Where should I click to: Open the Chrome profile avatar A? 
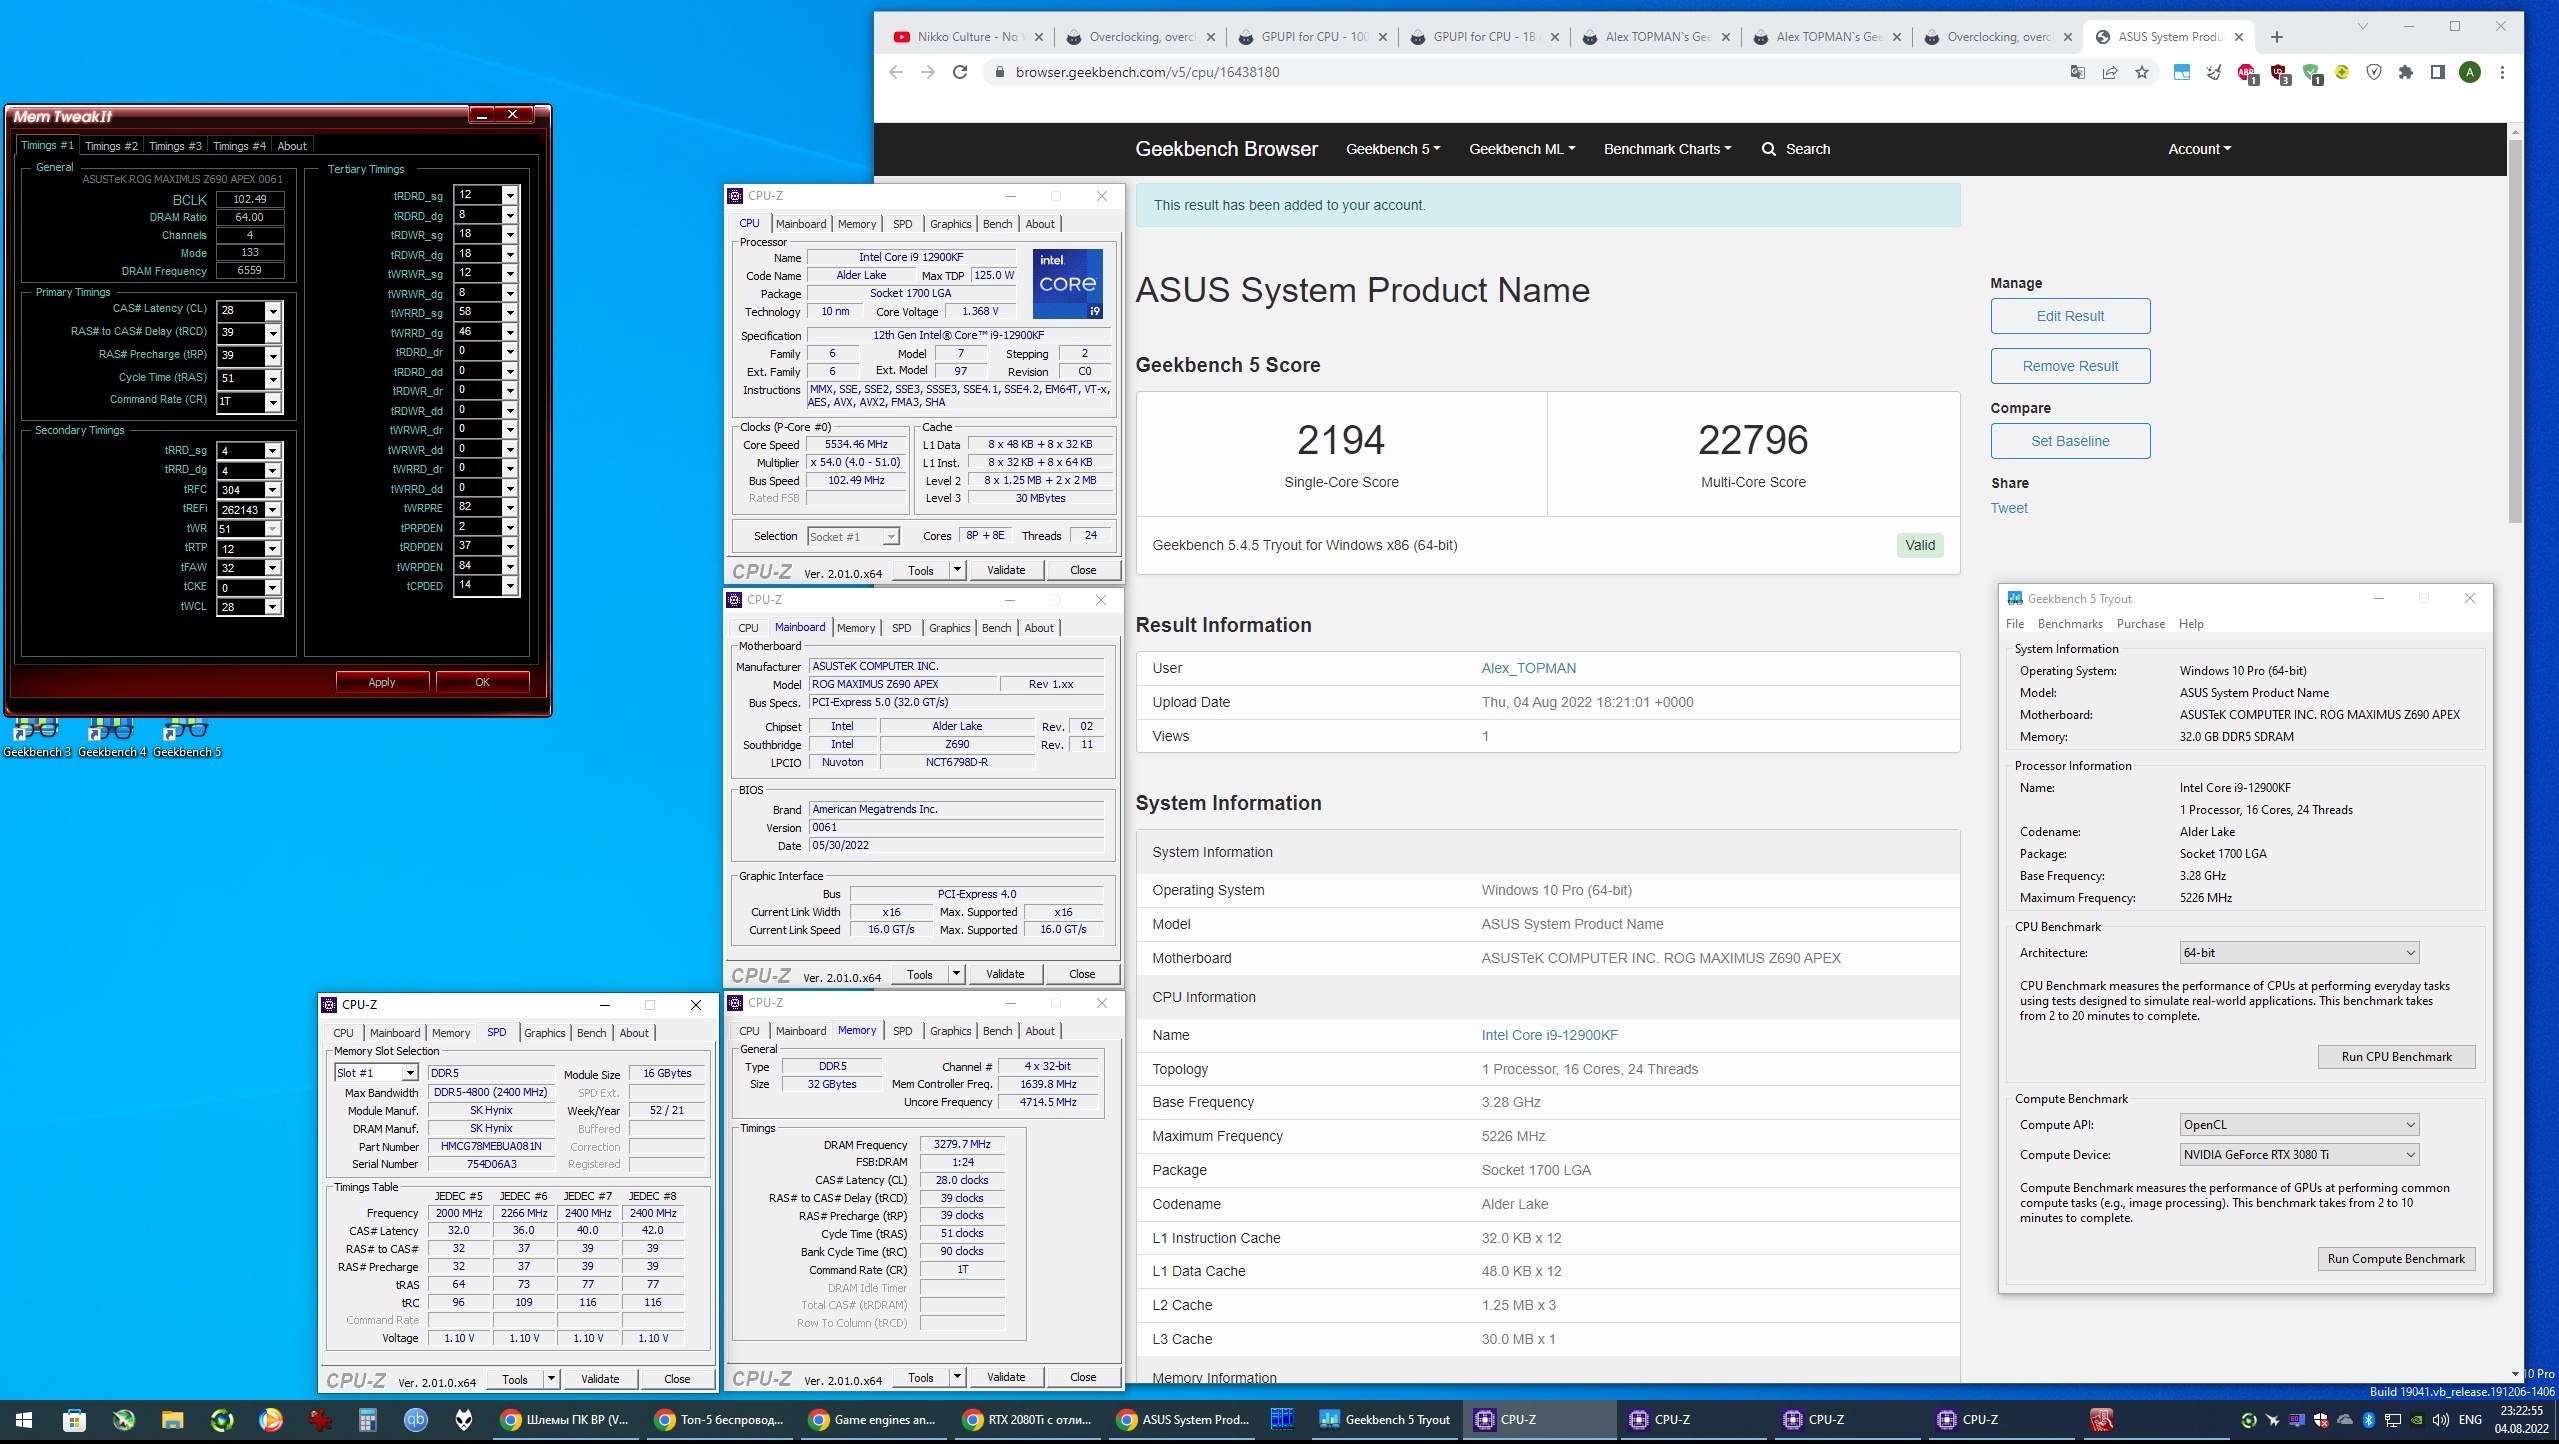2470,72
